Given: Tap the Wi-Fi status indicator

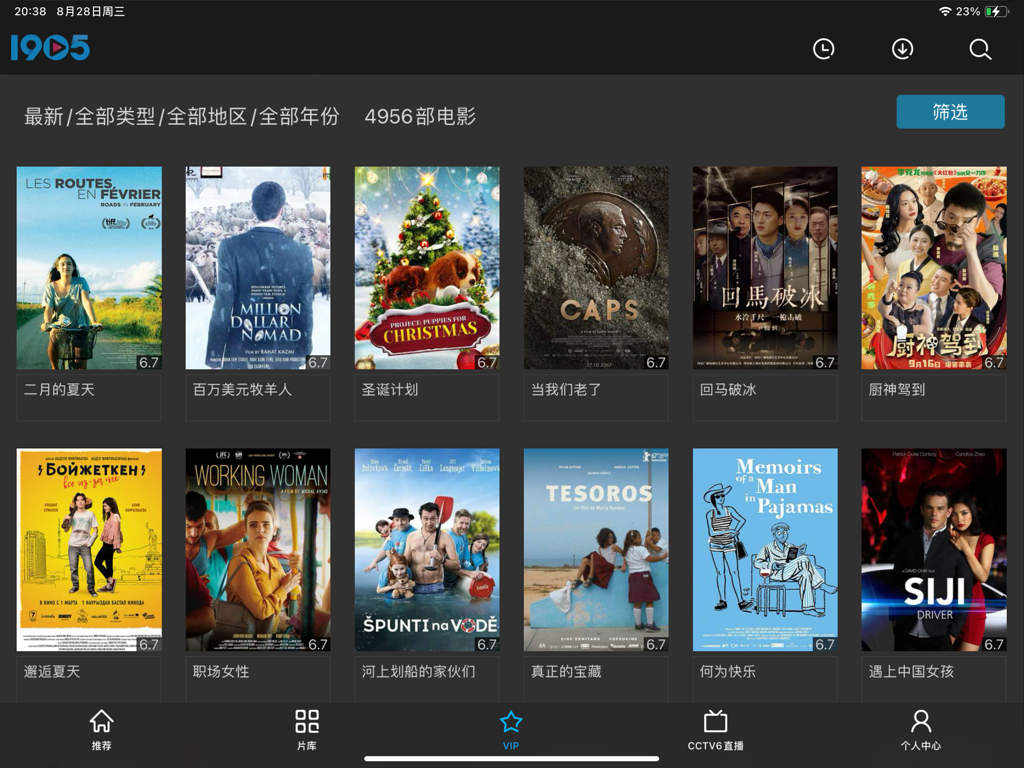Looking at the screenshot, I should click(947, 13).
